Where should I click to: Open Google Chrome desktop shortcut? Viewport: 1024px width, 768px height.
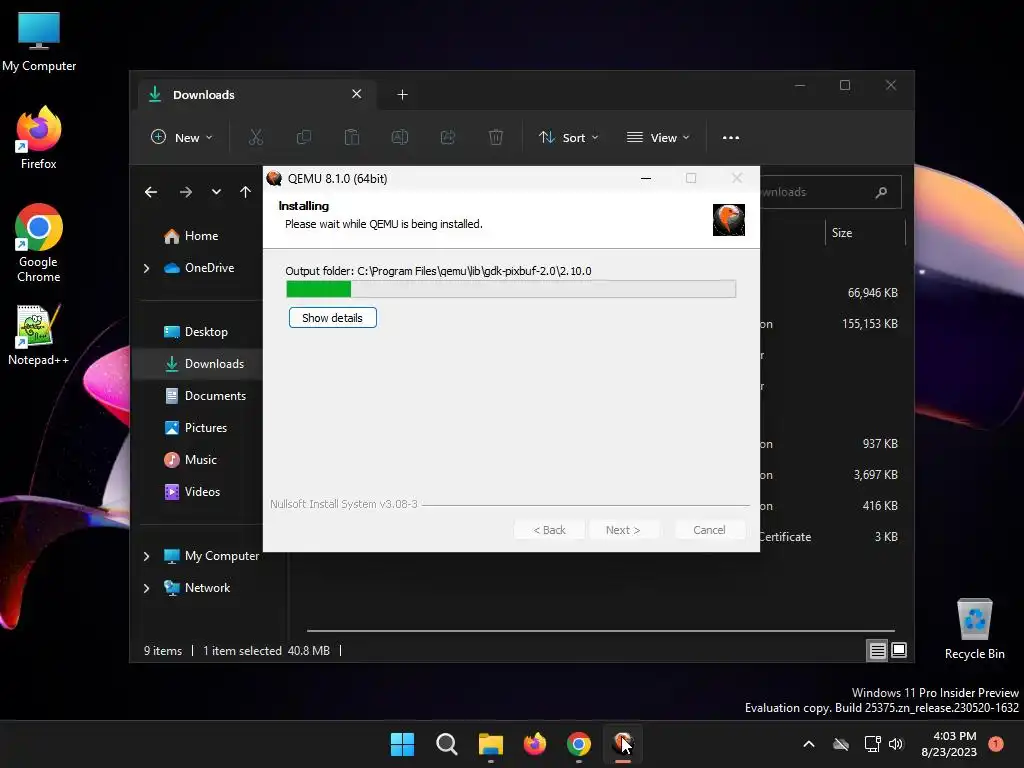click(x=39, y=243)
